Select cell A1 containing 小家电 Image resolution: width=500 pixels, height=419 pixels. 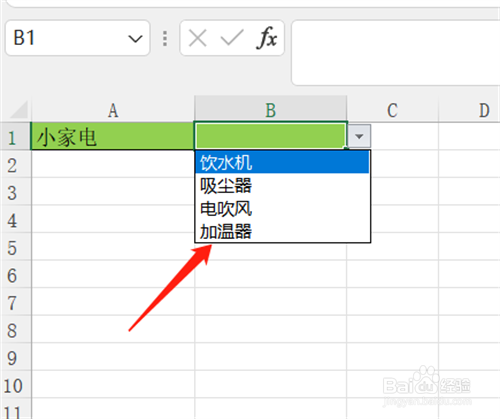click(x=113, y=136)
